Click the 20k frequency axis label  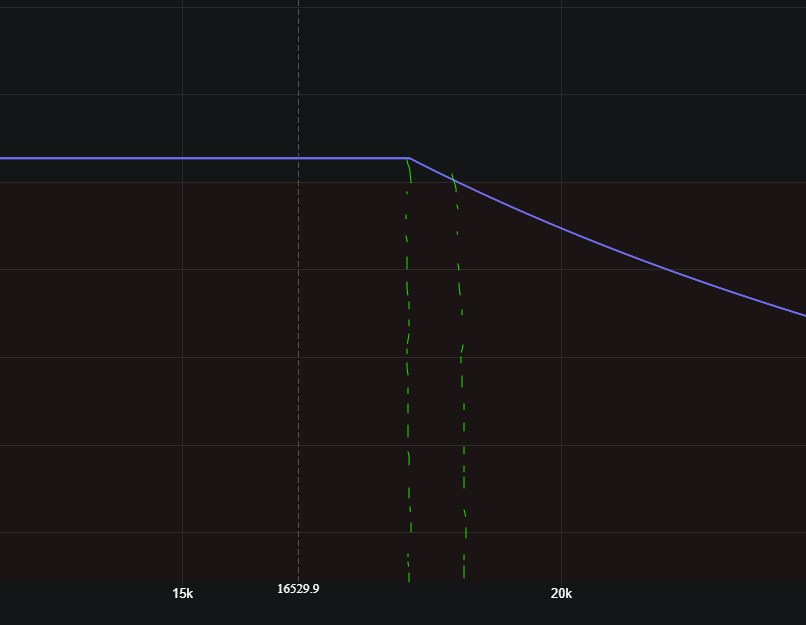[x=561, y=594]
